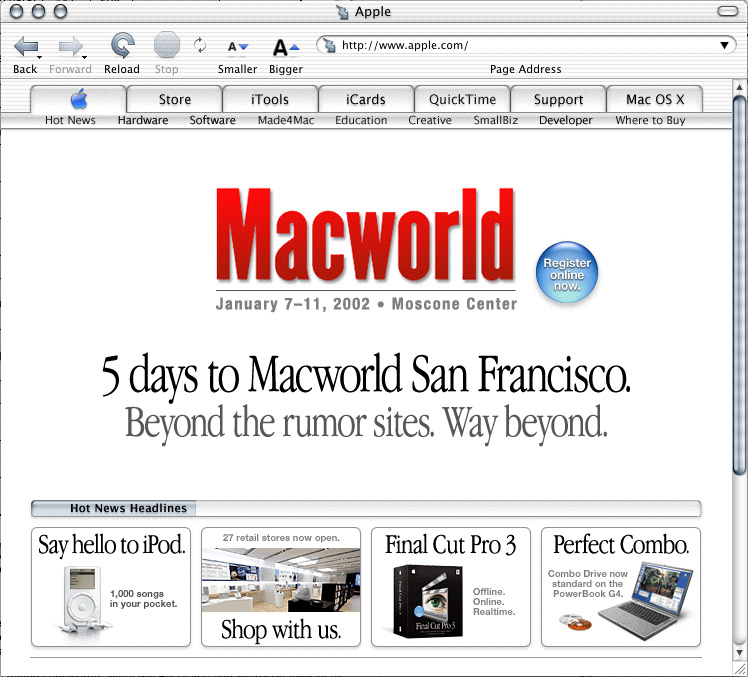Open the Forward button history dropdown arrow
748x677 pixels.
84,58
